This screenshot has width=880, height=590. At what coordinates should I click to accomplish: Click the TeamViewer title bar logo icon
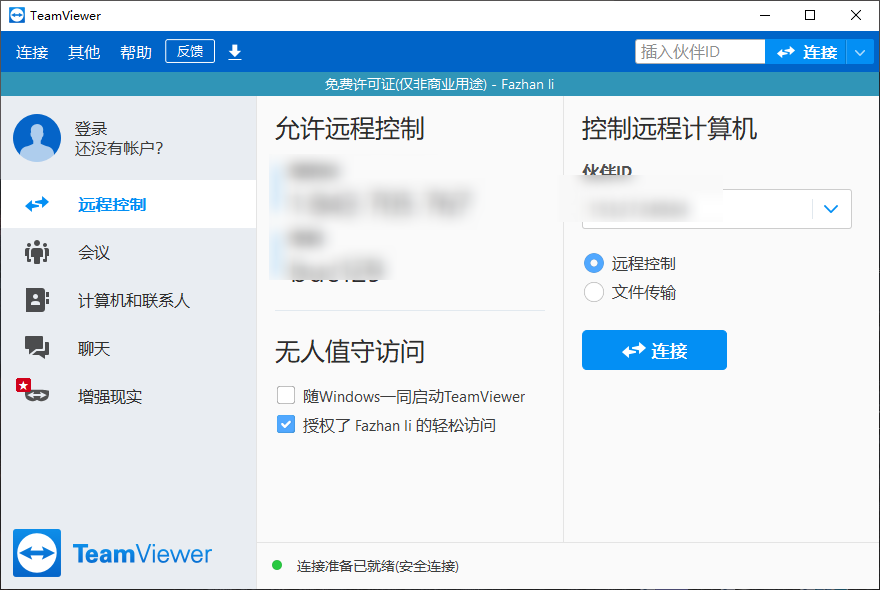pos(17,15)
